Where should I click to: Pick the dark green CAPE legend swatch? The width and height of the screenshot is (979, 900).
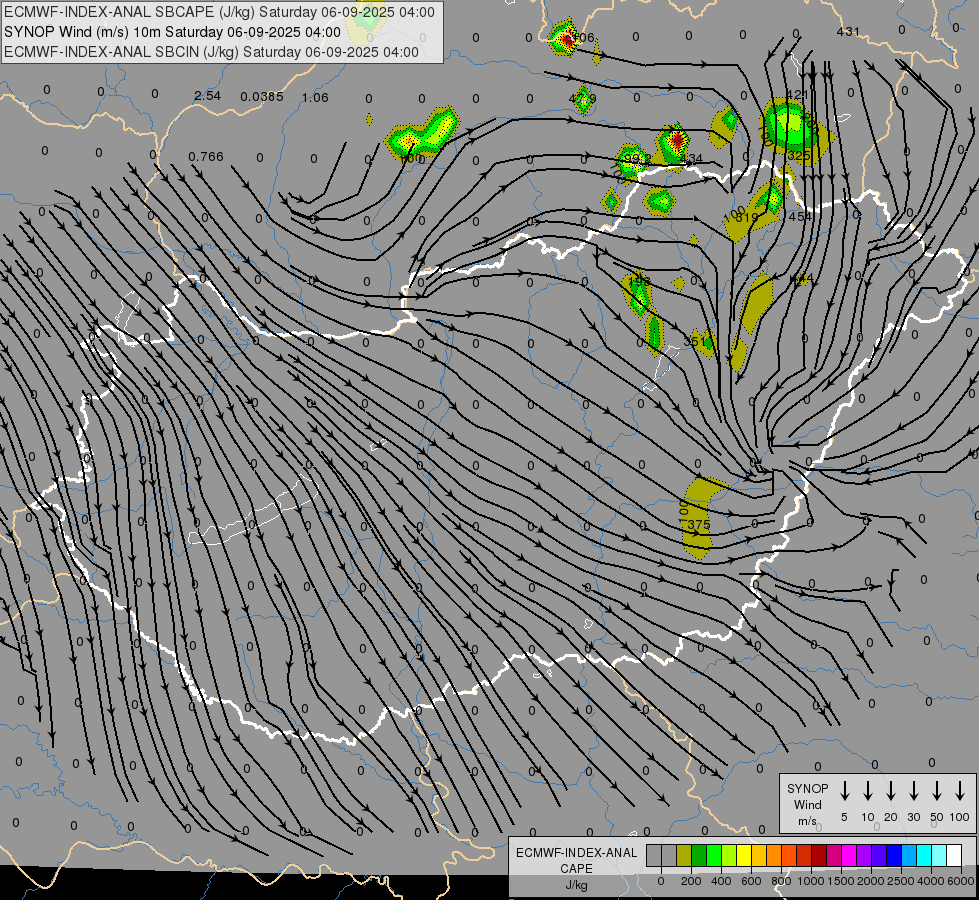pos(699,855)
